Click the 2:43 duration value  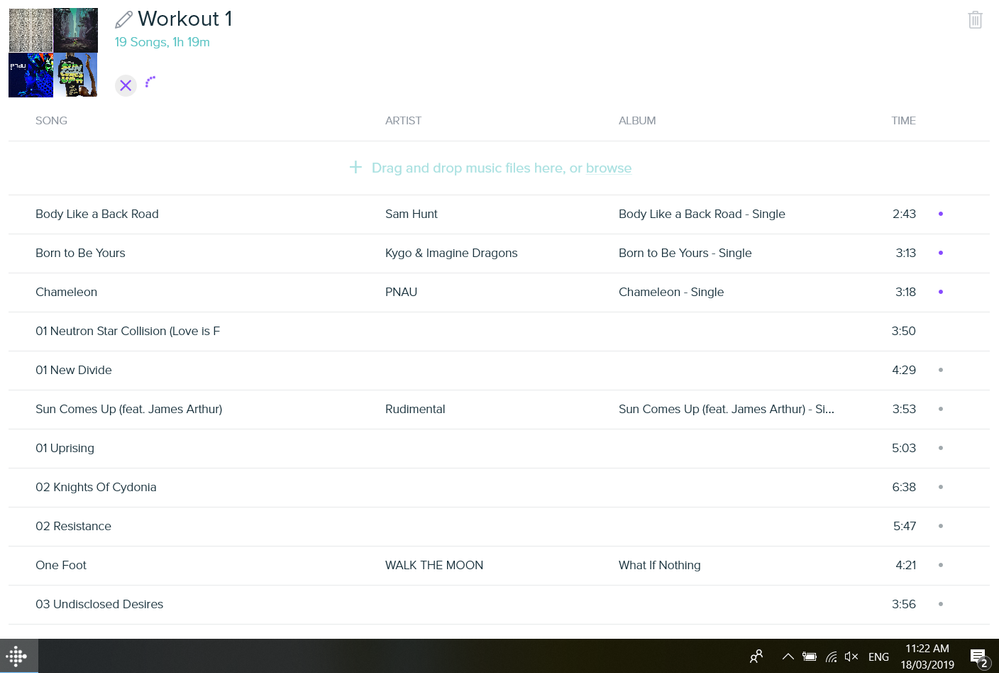[x=903, y=214]
